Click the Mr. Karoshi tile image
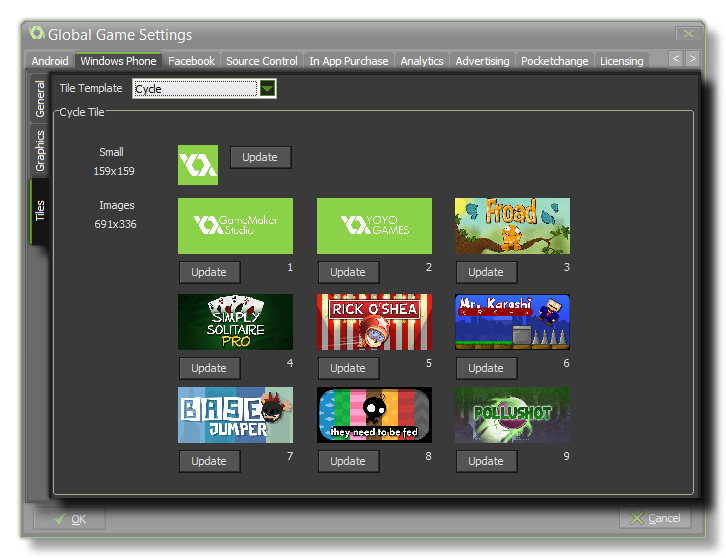726x558 pixels. pyautogui.click(x=512, y=321)
